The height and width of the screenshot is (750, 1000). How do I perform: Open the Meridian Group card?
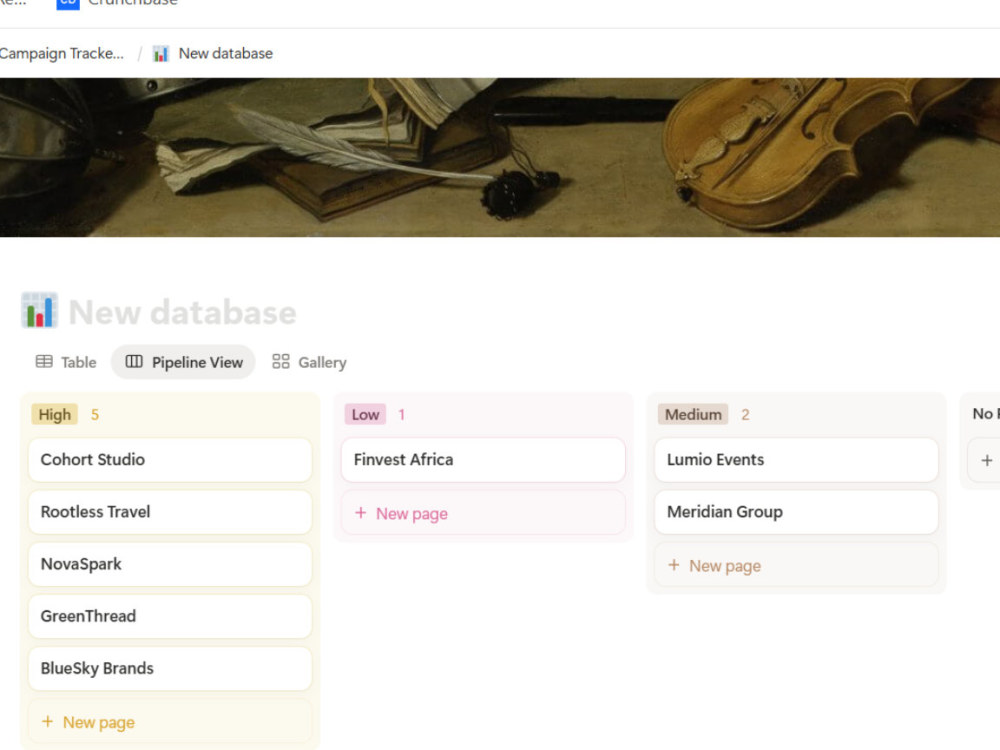tap(796, 512)
